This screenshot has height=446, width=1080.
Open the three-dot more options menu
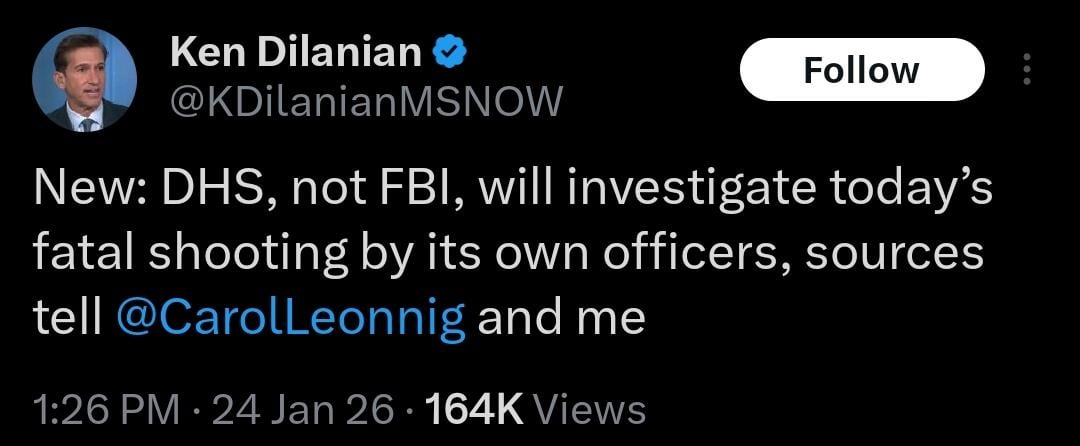1025,70
